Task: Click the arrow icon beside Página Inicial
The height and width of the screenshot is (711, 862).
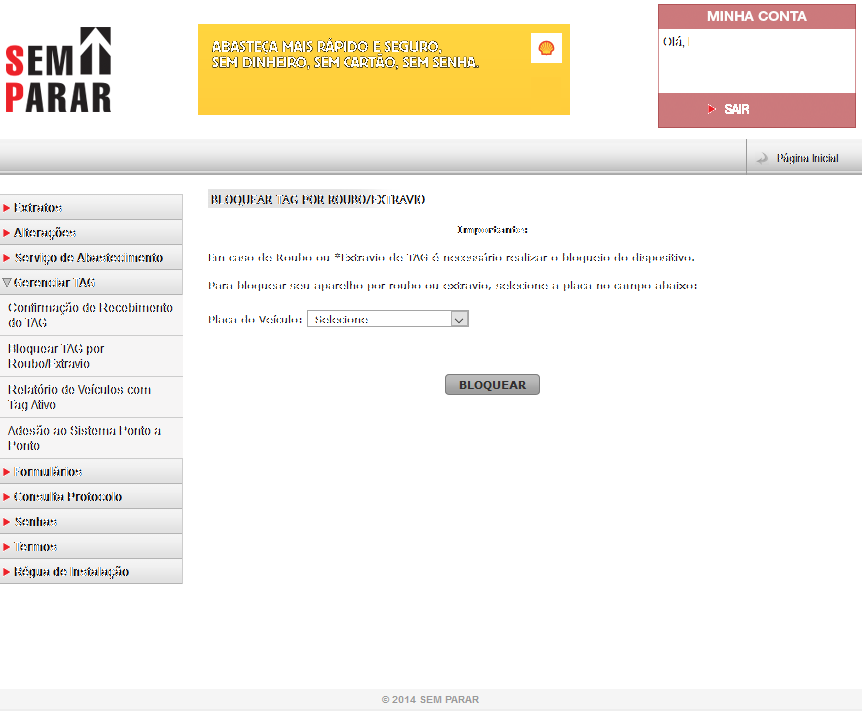Action: point(762,158)
